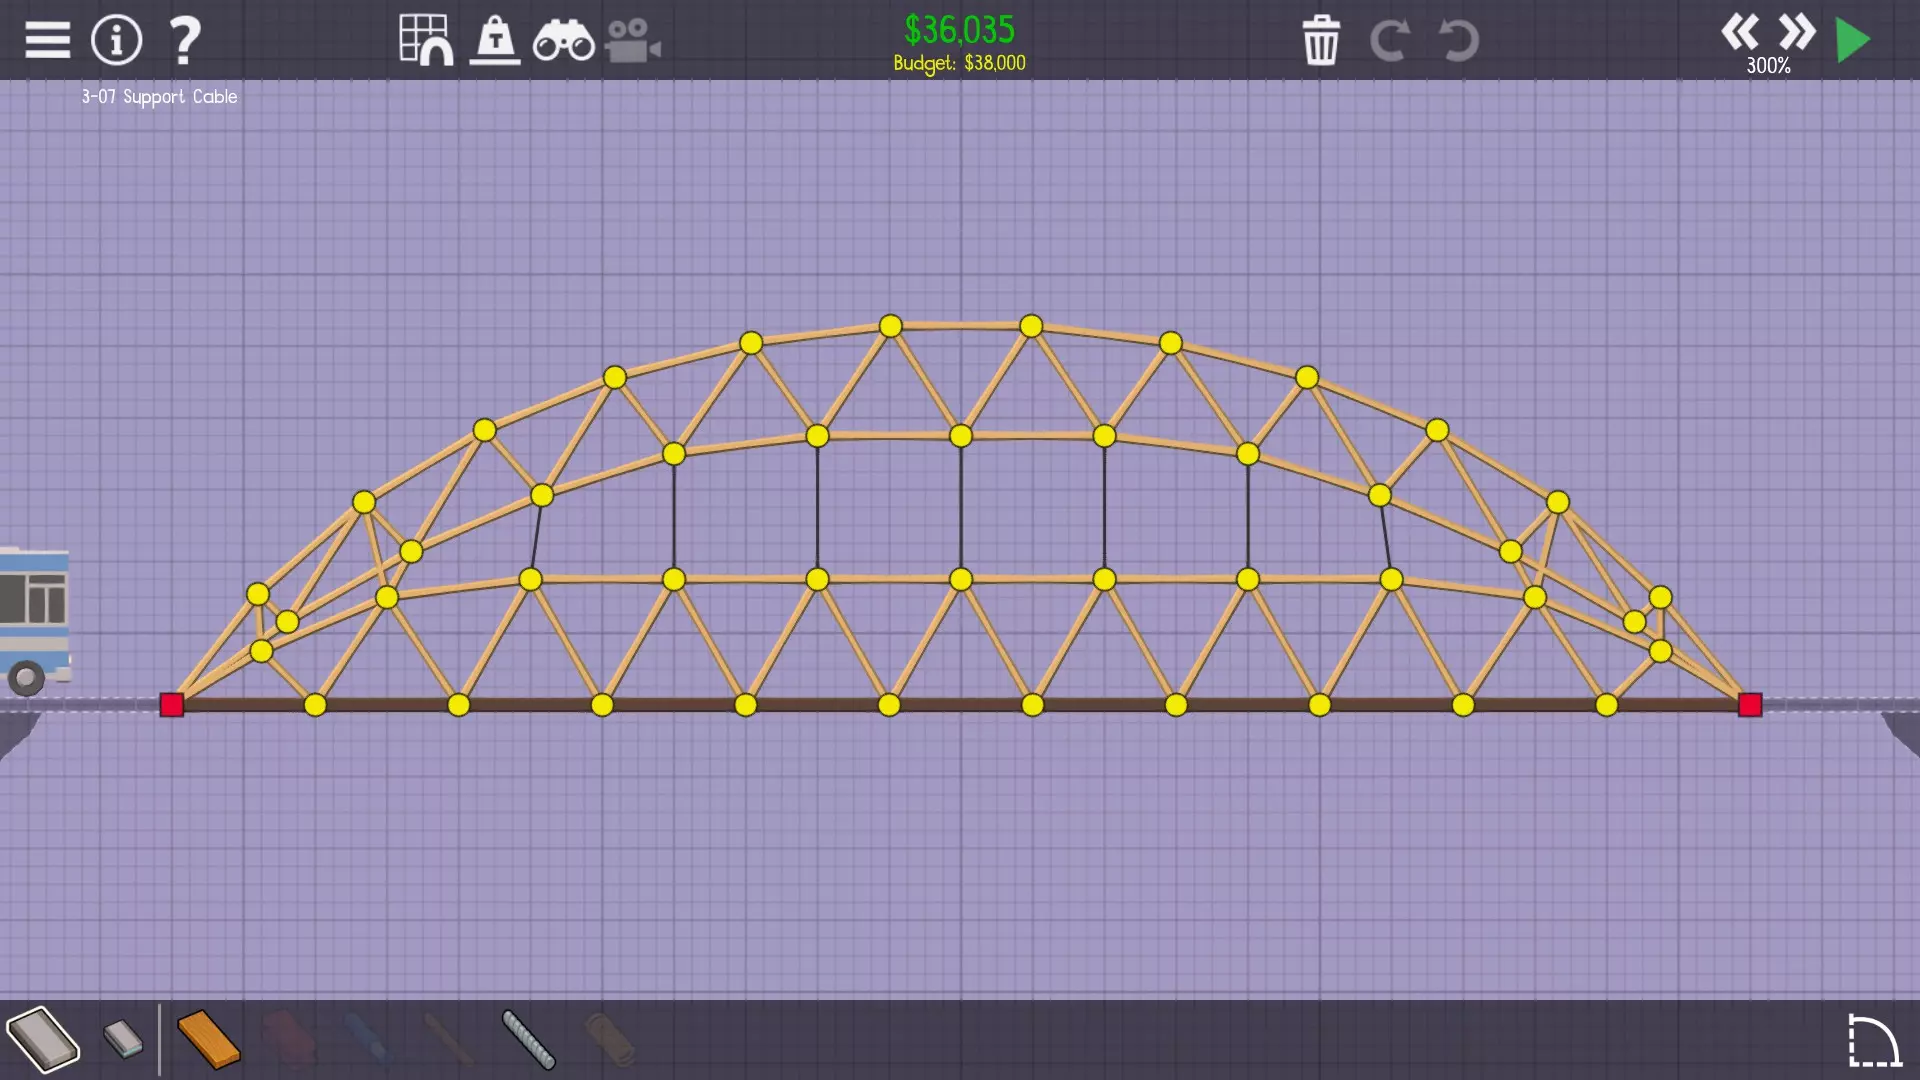Toggle the stress weight display icon
The height and width of the screenshot is (1080, 1920).
click(495, 40)
